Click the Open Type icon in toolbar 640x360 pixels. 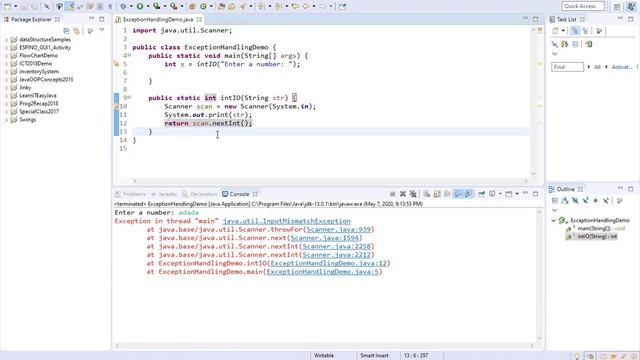tap(222, 6)
